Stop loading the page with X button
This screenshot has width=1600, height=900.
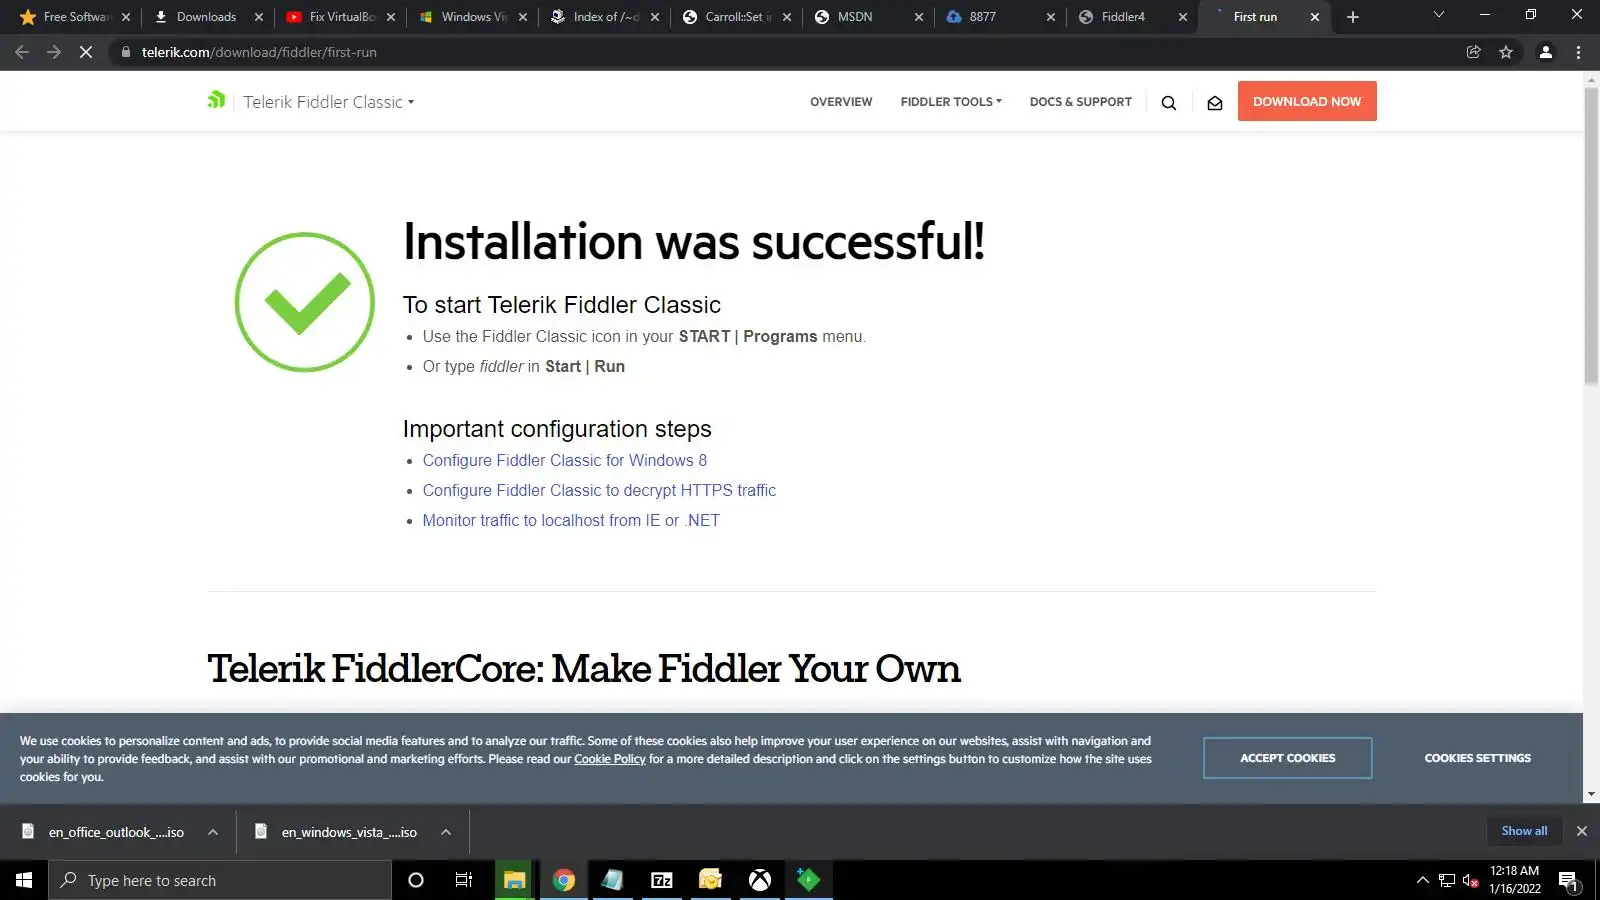(x=86, y=52)
